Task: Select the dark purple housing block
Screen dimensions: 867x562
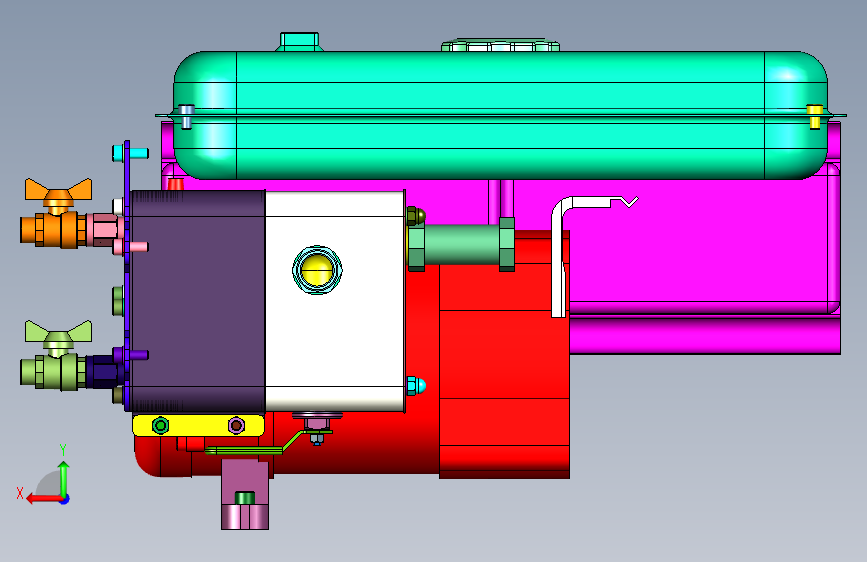Action: click(x=198, y=301)
